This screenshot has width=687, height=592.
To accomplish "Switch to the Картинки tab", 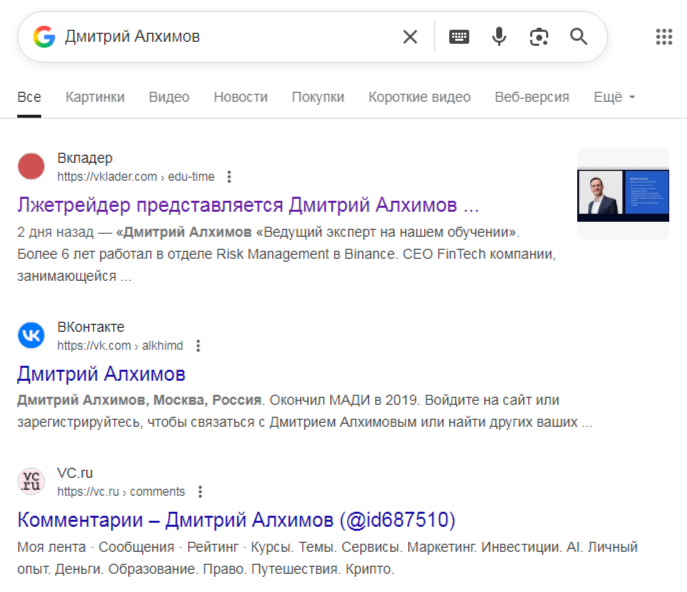I will [x=95, y=97].
